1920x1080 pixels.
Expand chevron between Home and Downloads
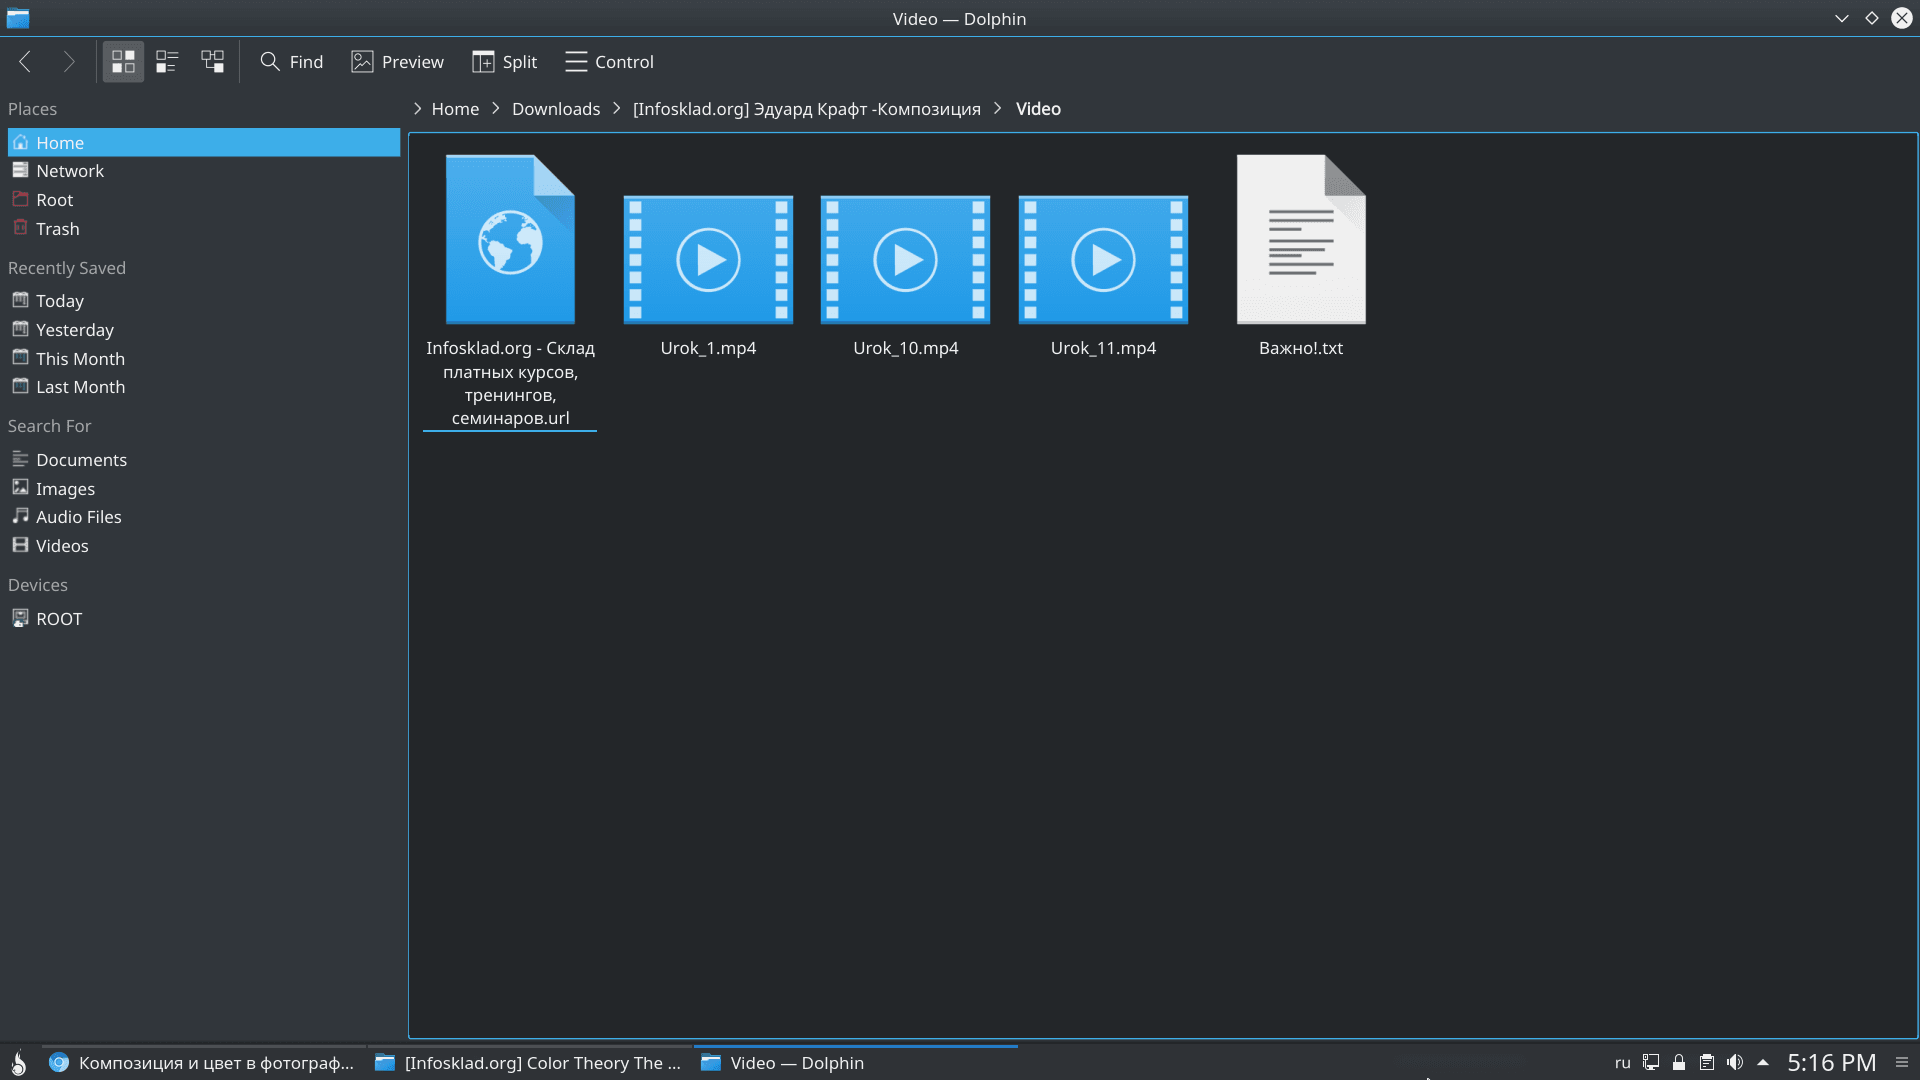[x=496, y=109]
